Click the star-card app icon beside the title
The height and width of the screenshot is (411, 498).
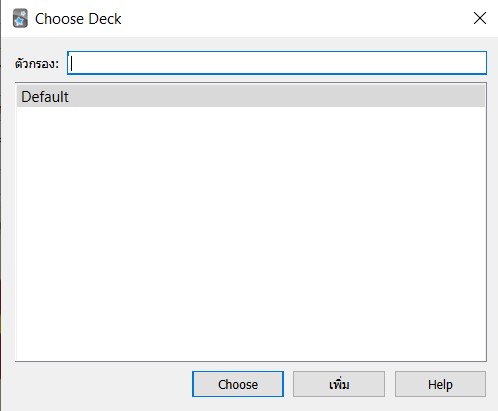(x=20, y=18)
